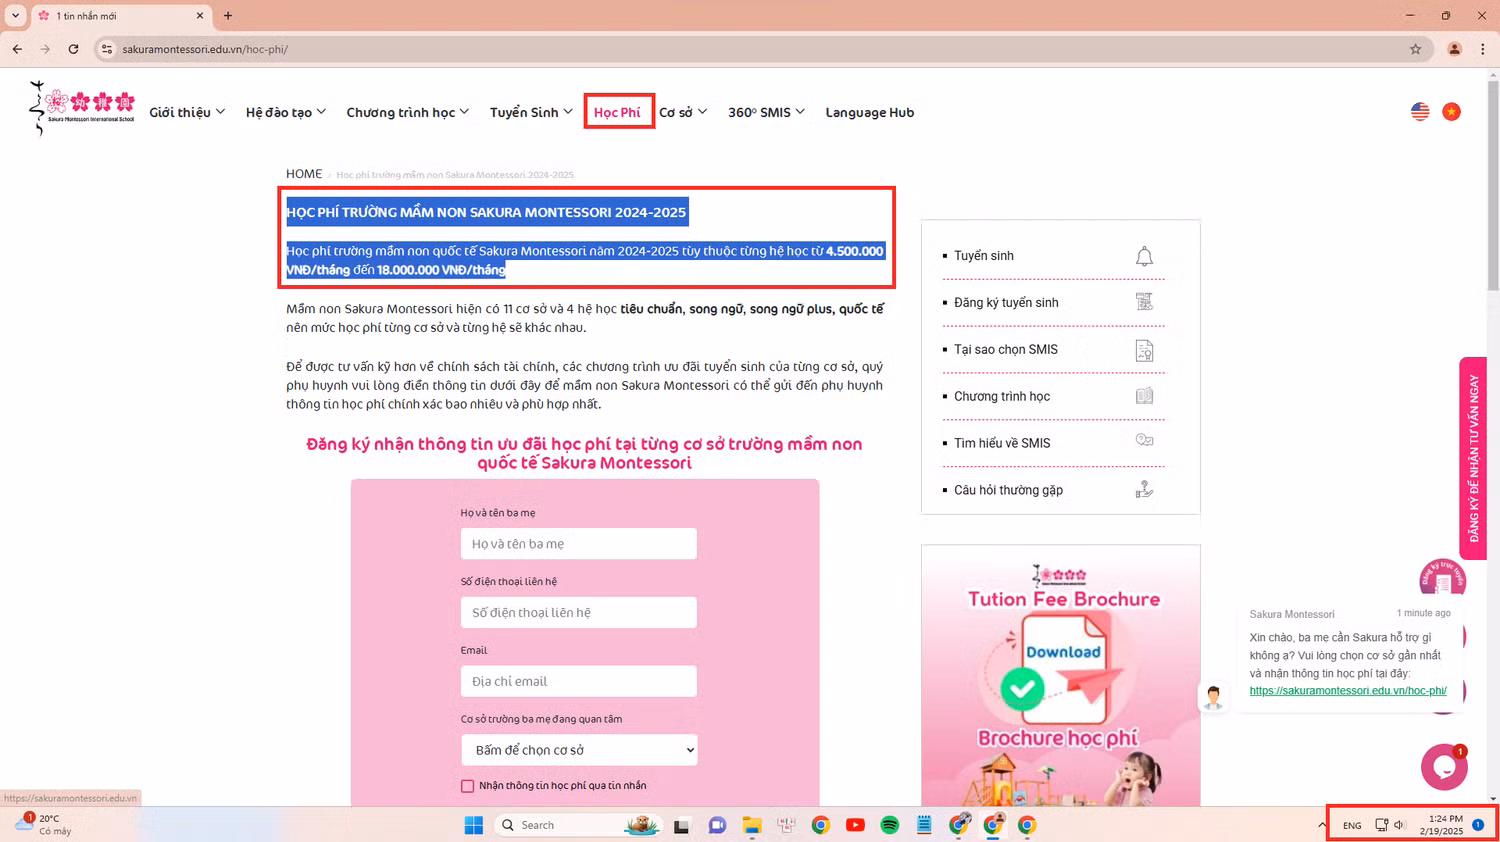
Task: Open the 'Language Hub' menu item
Action: pyautogui.click(x=869, y=112)
